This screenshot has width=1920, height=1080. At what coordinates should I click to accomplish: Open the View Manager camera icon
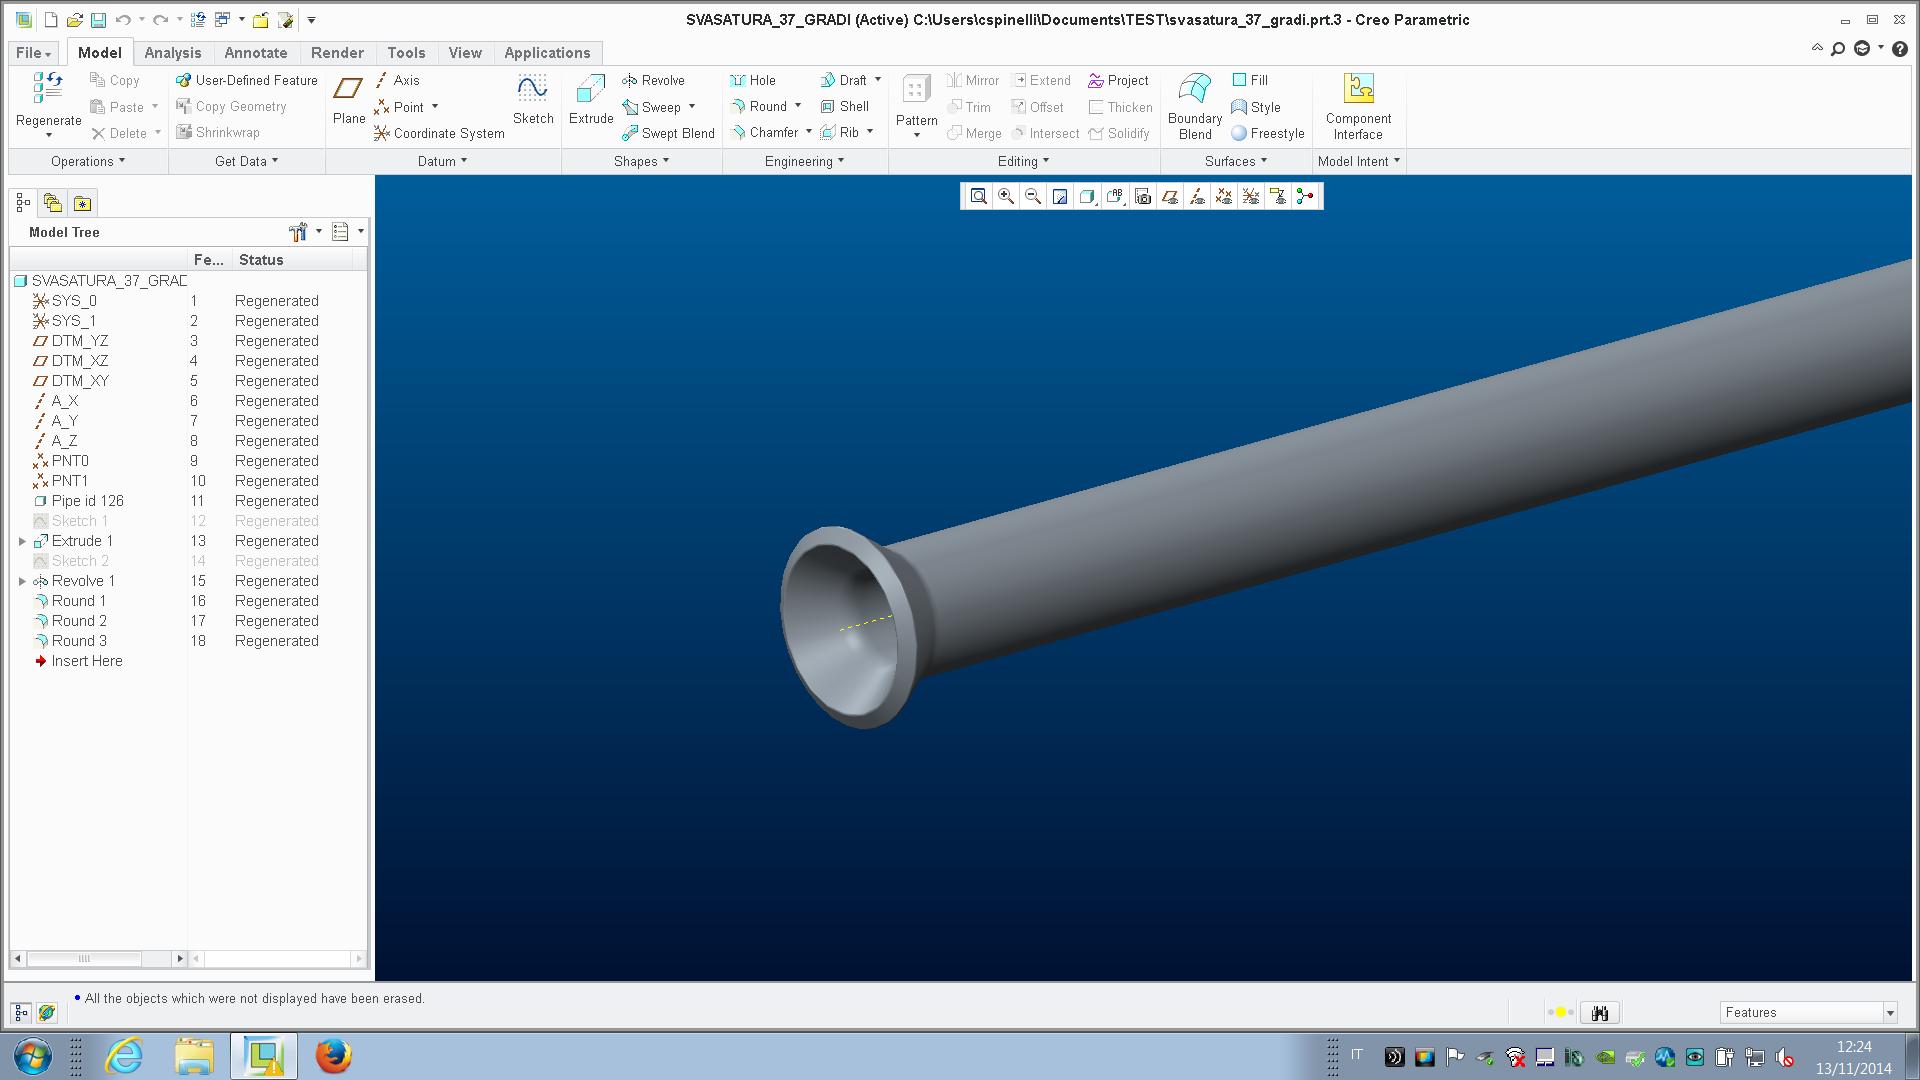(x=1142, y=197)
